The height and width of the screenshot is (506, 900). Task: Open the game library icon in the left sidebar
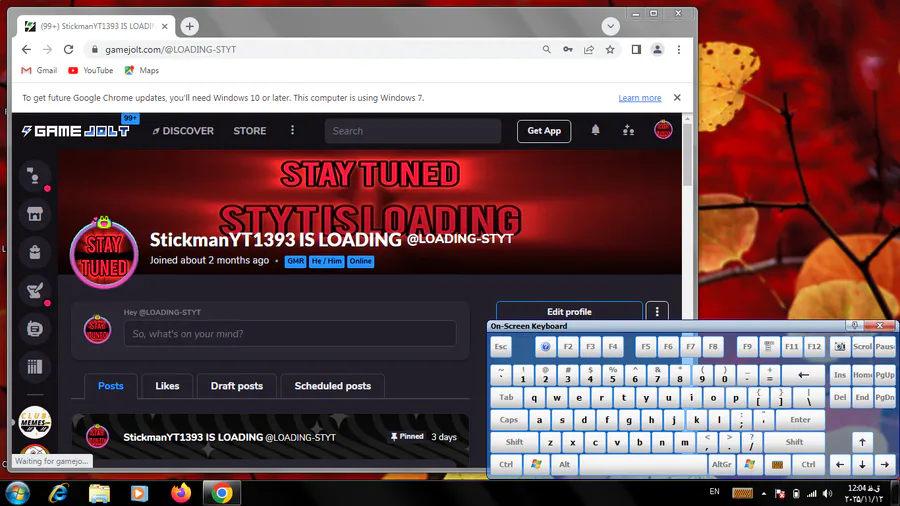click(x=35, y=367)
